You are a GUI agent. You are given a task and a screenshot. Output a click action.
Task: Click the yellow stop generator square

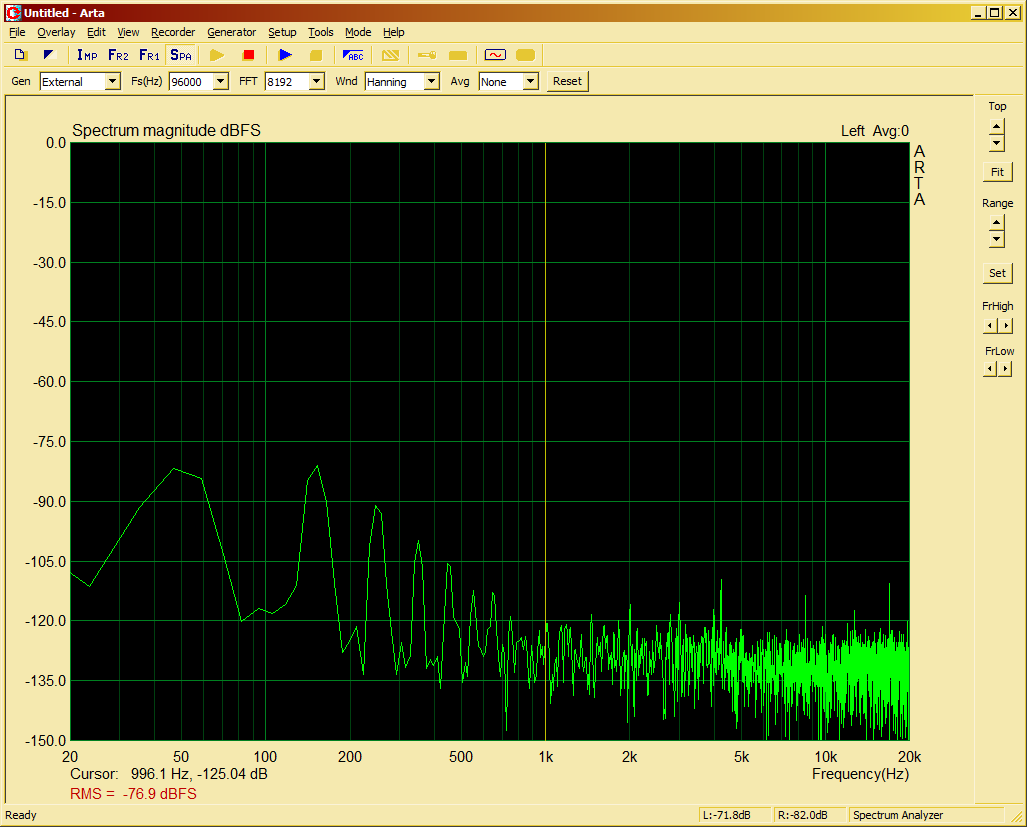point(316,55)
